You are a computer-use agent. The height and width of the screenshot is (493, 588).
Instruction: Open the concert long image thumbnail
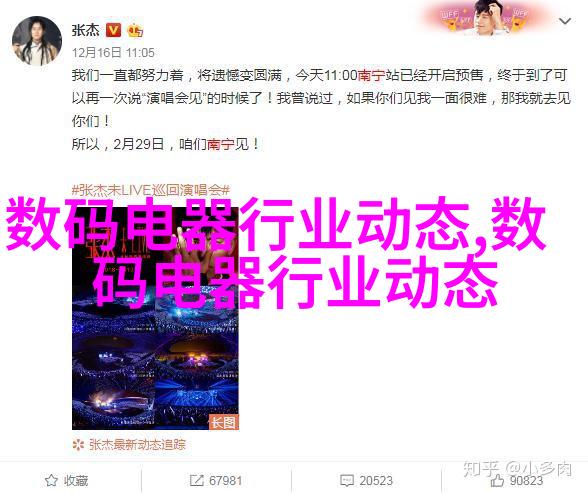pyautogui.click(x=155, y=317)
